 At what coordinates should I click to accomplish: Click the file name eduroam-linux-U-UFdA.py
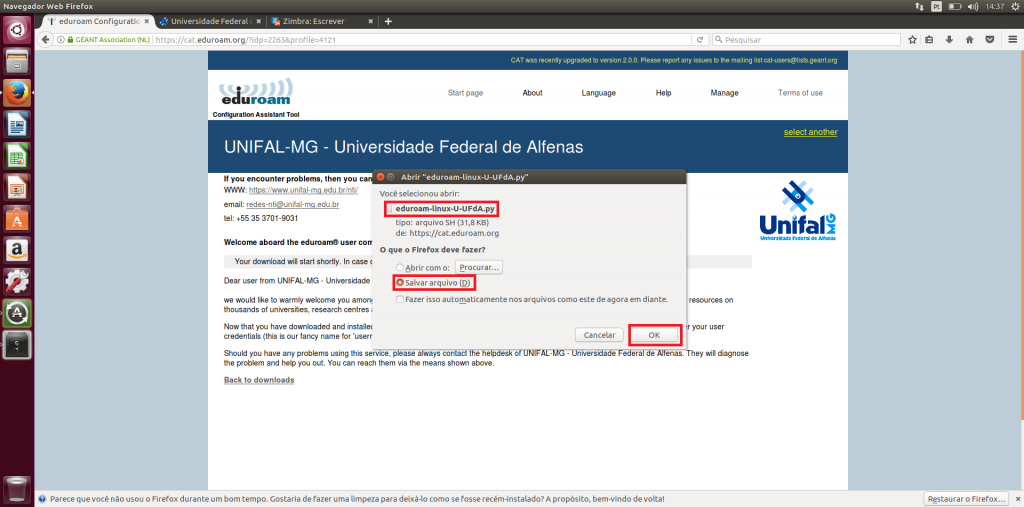click(x=445, y=209)
